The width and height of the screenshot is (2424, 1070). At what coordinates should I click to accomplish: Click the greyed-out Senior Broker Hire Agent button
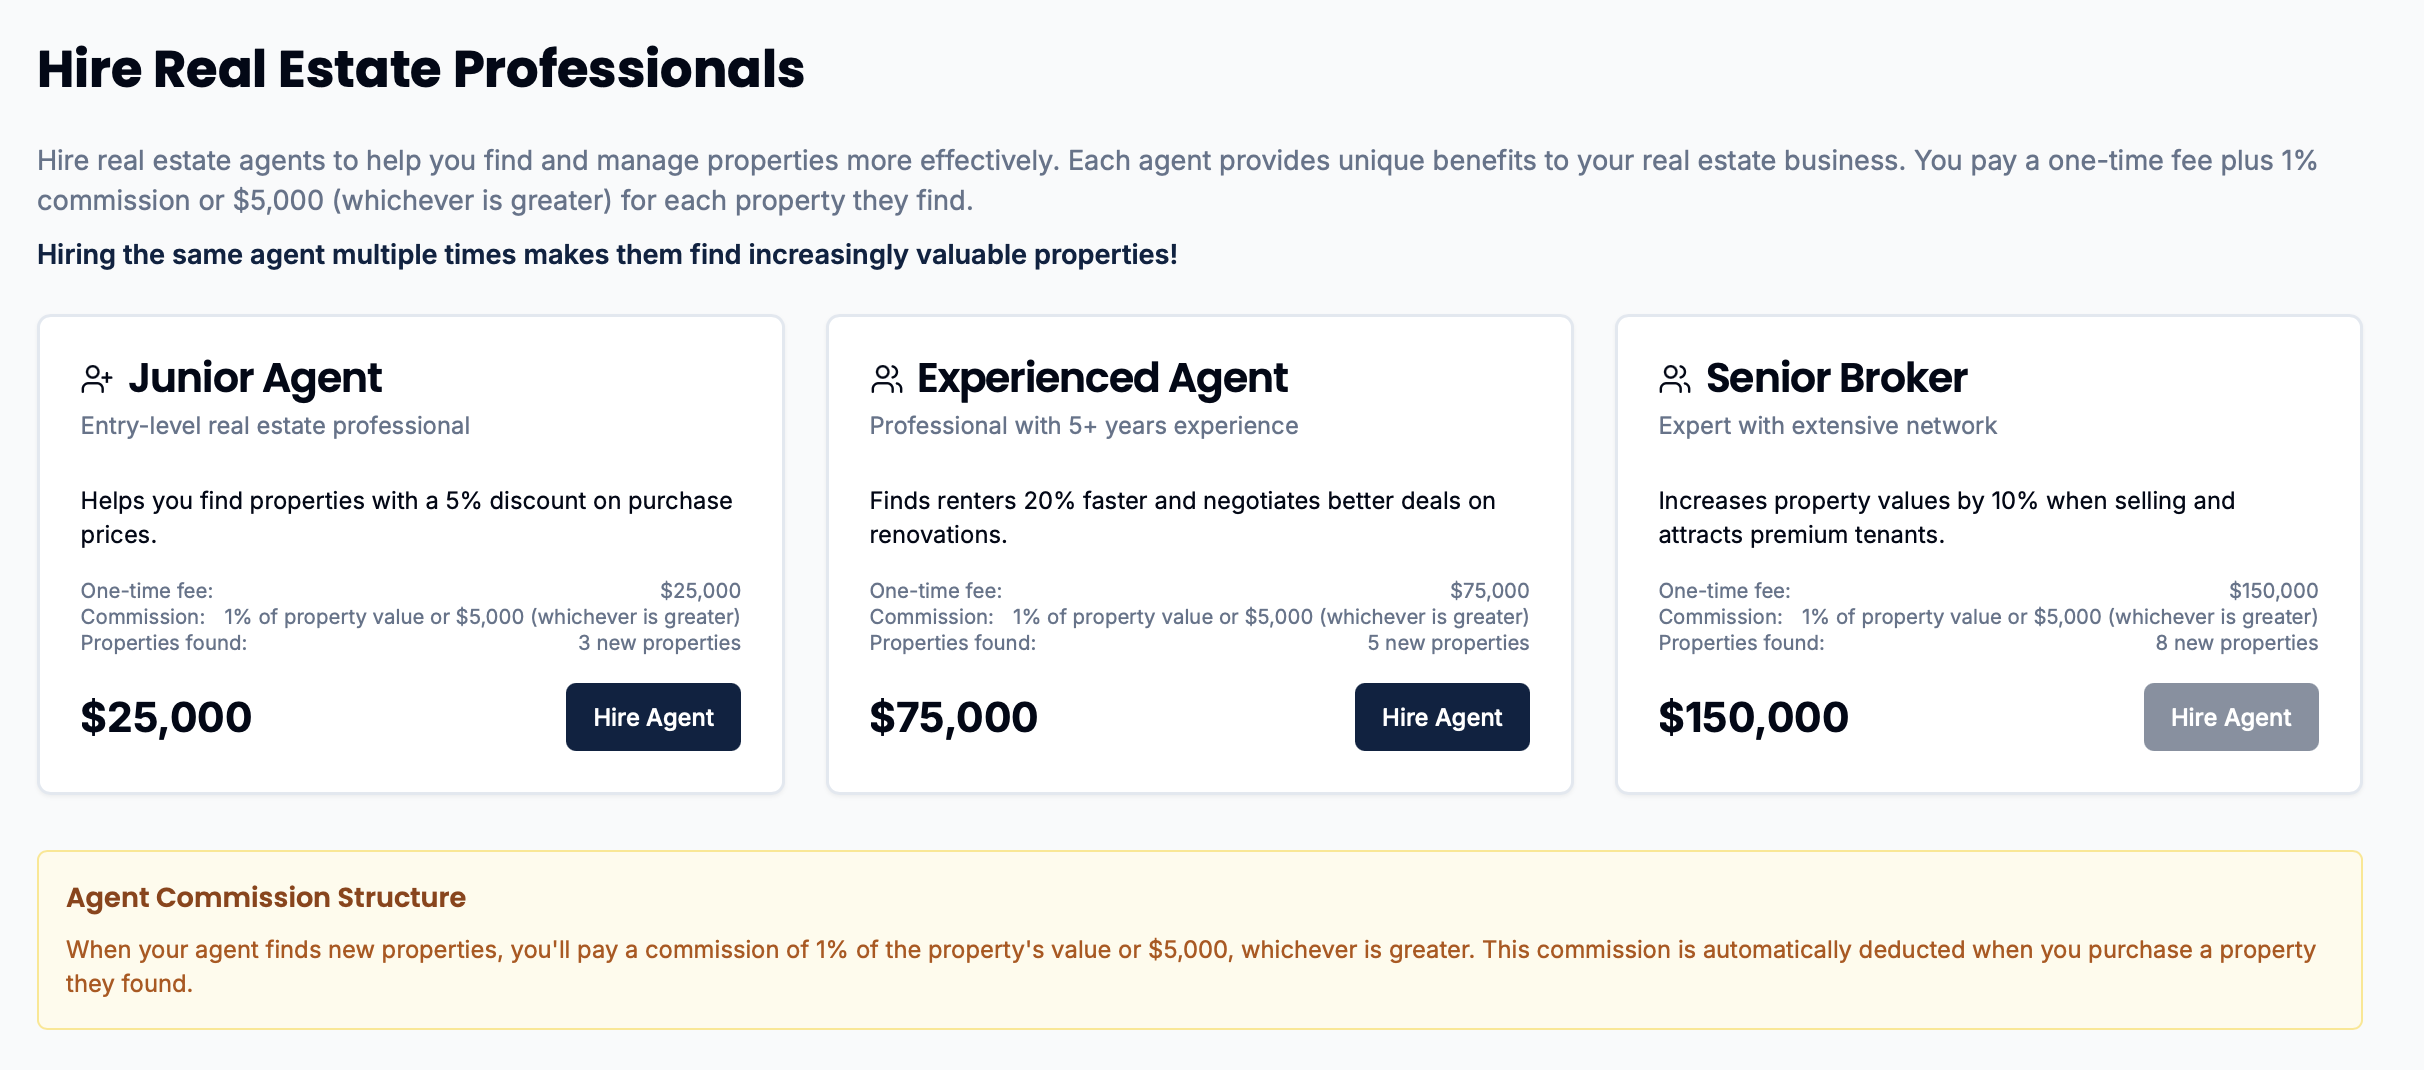click(x=2231, y=717)
